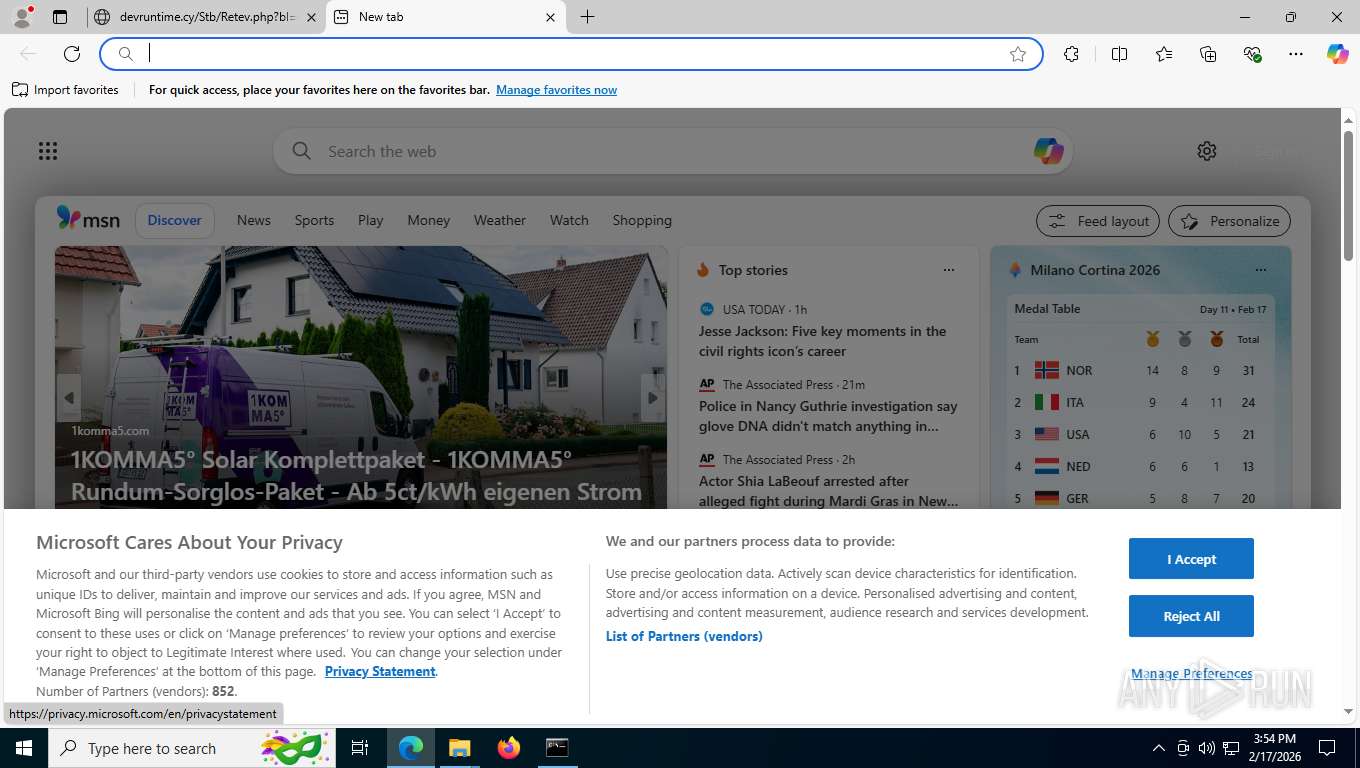This screenshot has height=768, width=1360.
Task: Click the browser back arrow
Action: pyautogui.click(x=28, y=54)
